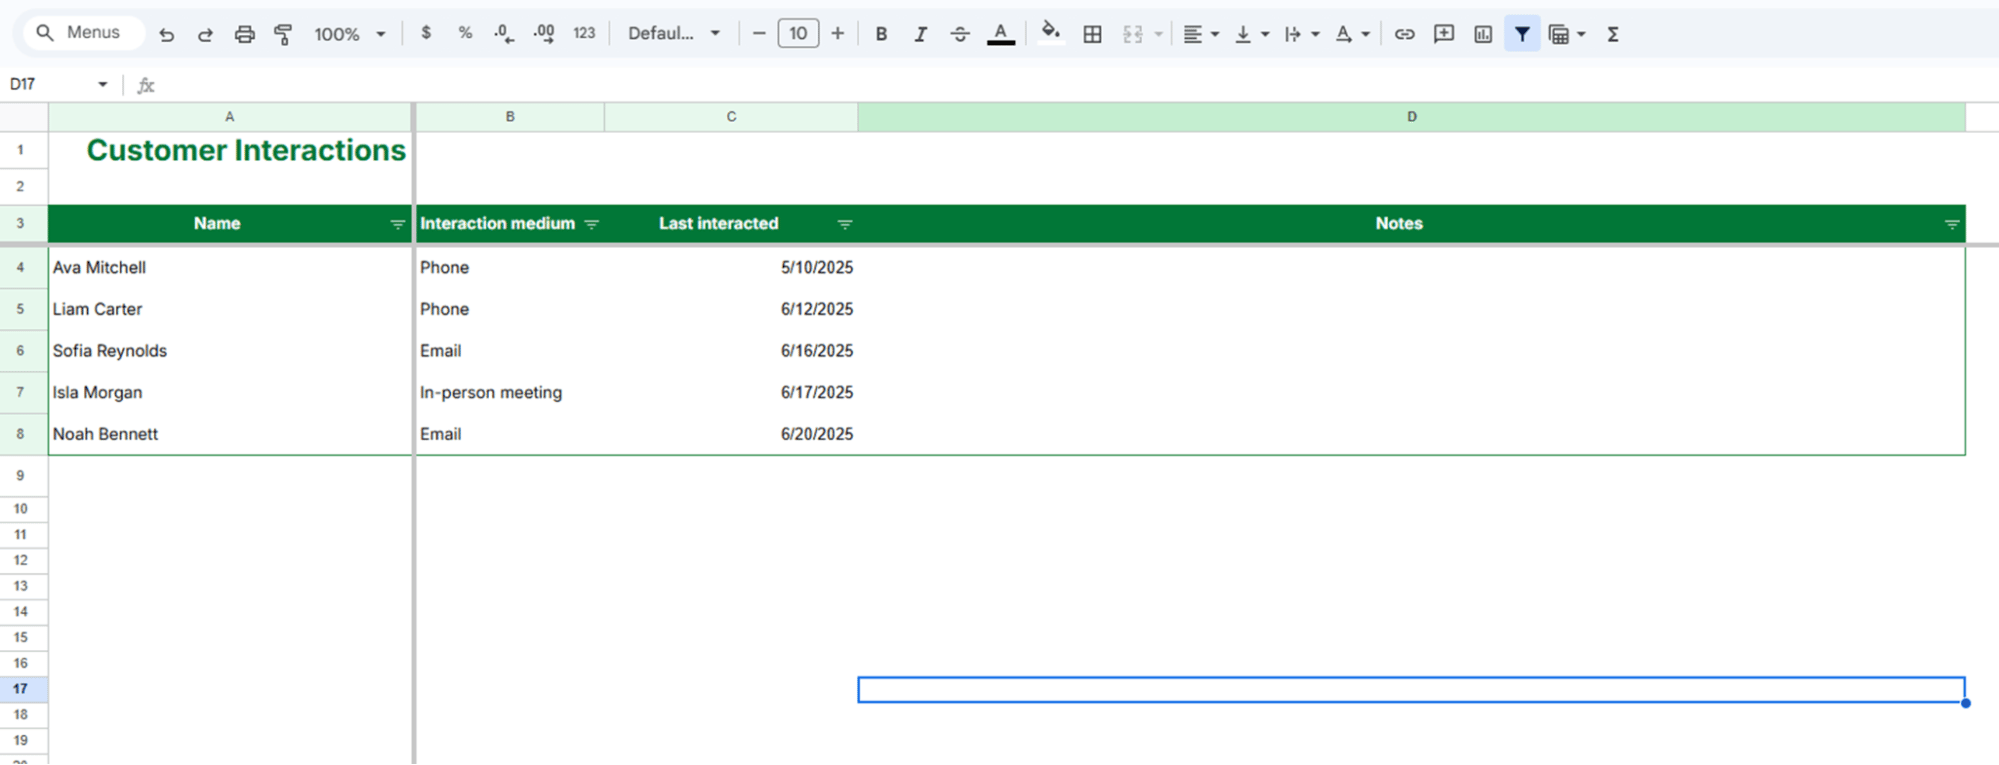The height and width of the screenshot is (765, 1999).
Task: Click the date 6/12/2025 cell
Action: [x=731, y=309]
